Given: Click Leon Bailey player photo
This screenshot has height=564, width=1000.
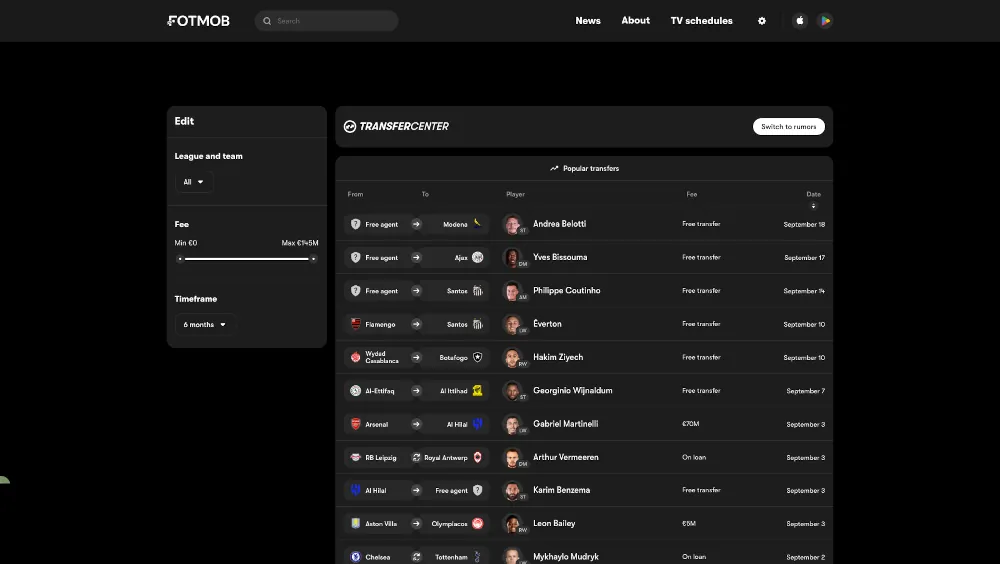Looking at the screenshot, I should pos(512,523).
